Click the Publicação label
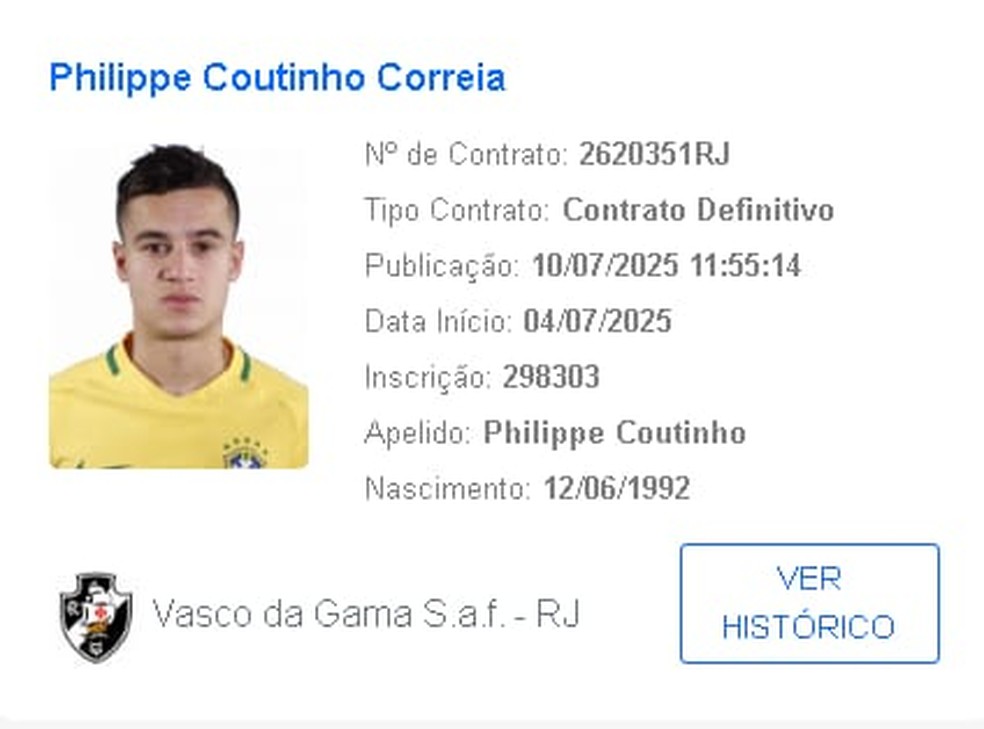 coord(443,266)
